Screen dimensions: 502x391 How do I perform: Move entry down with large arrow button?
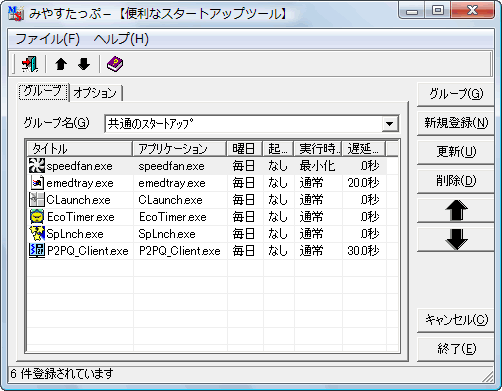coord(455,239)
